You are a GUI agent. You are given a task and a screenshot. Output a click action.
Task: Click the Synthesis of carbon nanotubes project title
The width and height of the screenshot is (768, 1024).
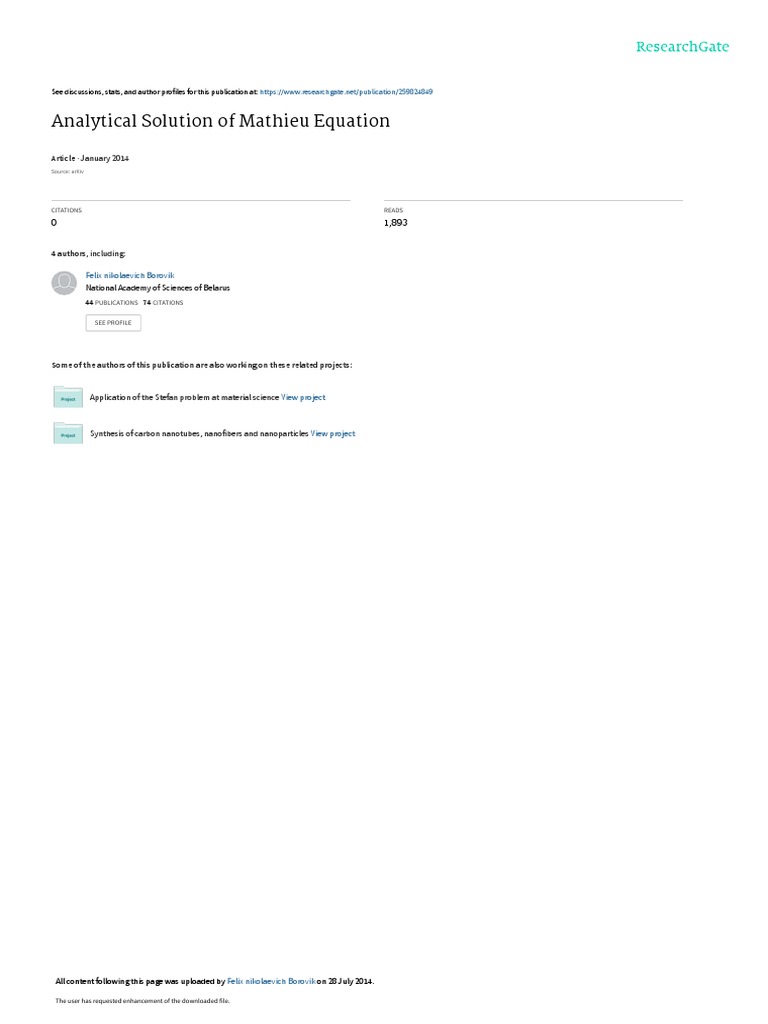point(199,434)
